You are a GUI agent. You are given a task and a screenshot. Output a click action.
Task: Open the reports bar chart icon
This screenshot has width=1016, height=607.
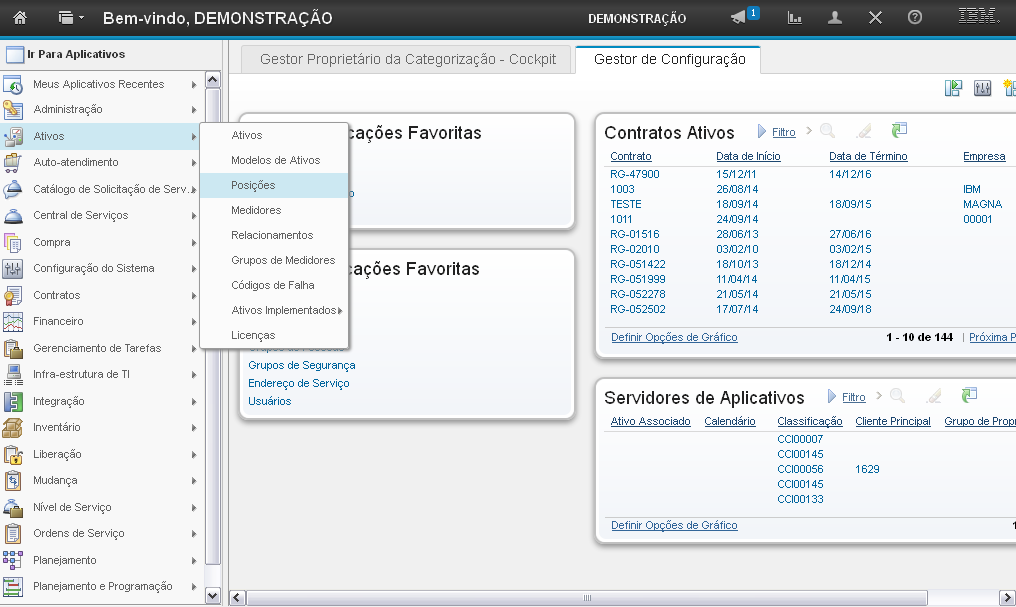(x=795, y=18)
